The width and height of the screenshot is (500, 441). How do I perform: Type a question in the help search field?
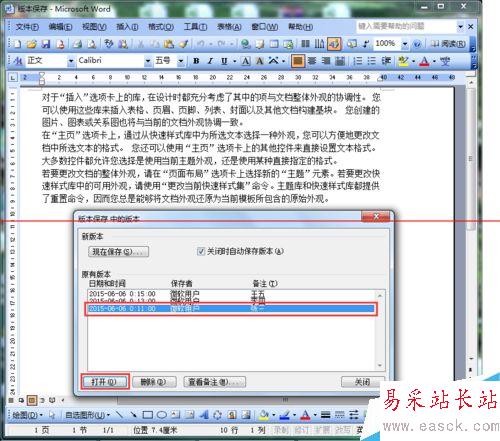(x=407, y=26)
